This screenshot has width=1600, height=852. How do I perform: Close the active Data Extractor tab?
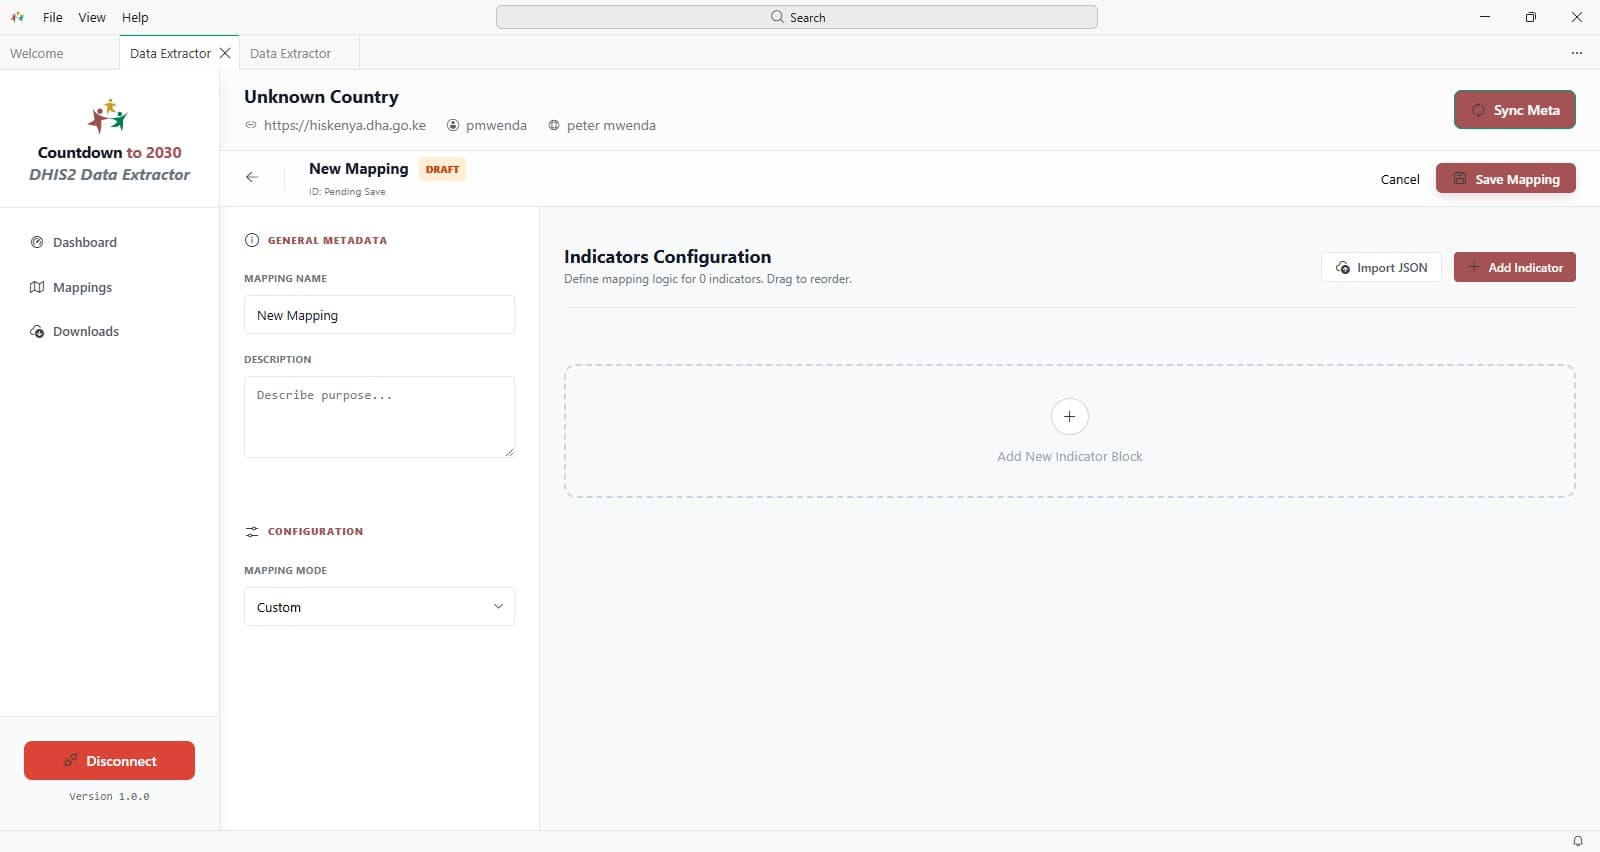225,53
